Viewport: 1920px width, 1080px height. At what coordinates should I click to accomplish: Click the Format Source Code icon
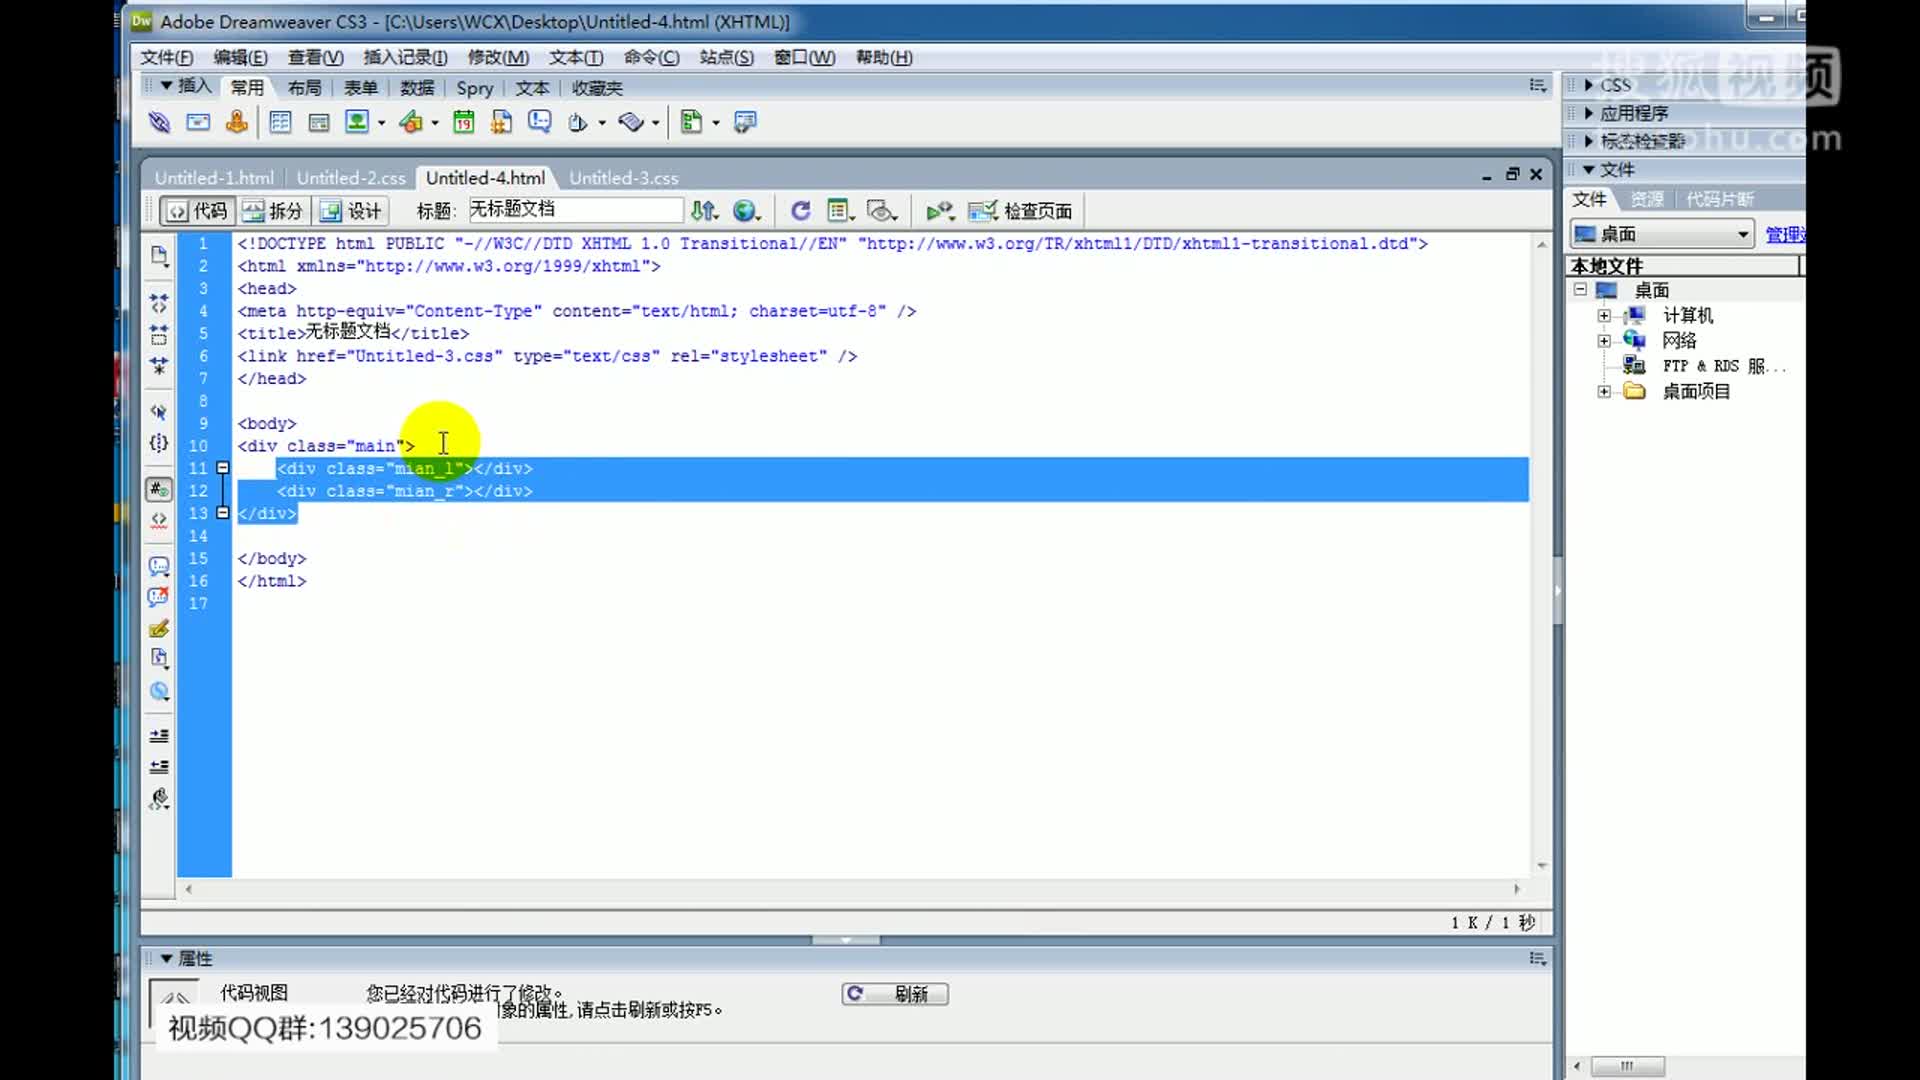(x=159, y=799)
